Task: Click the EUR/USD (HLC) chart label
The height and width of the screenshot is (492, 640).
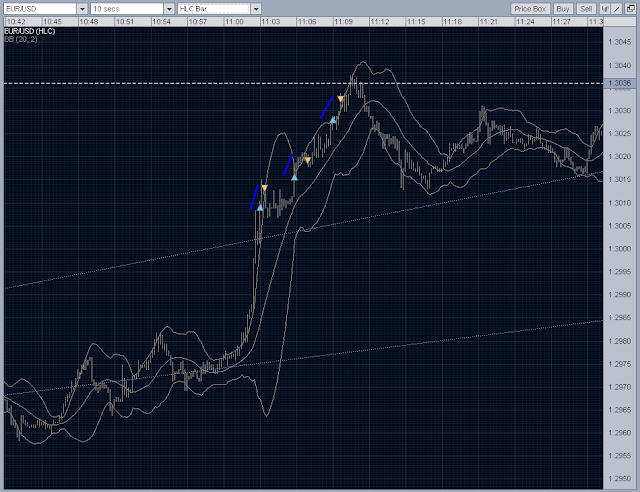Action: tap(30, 31)
